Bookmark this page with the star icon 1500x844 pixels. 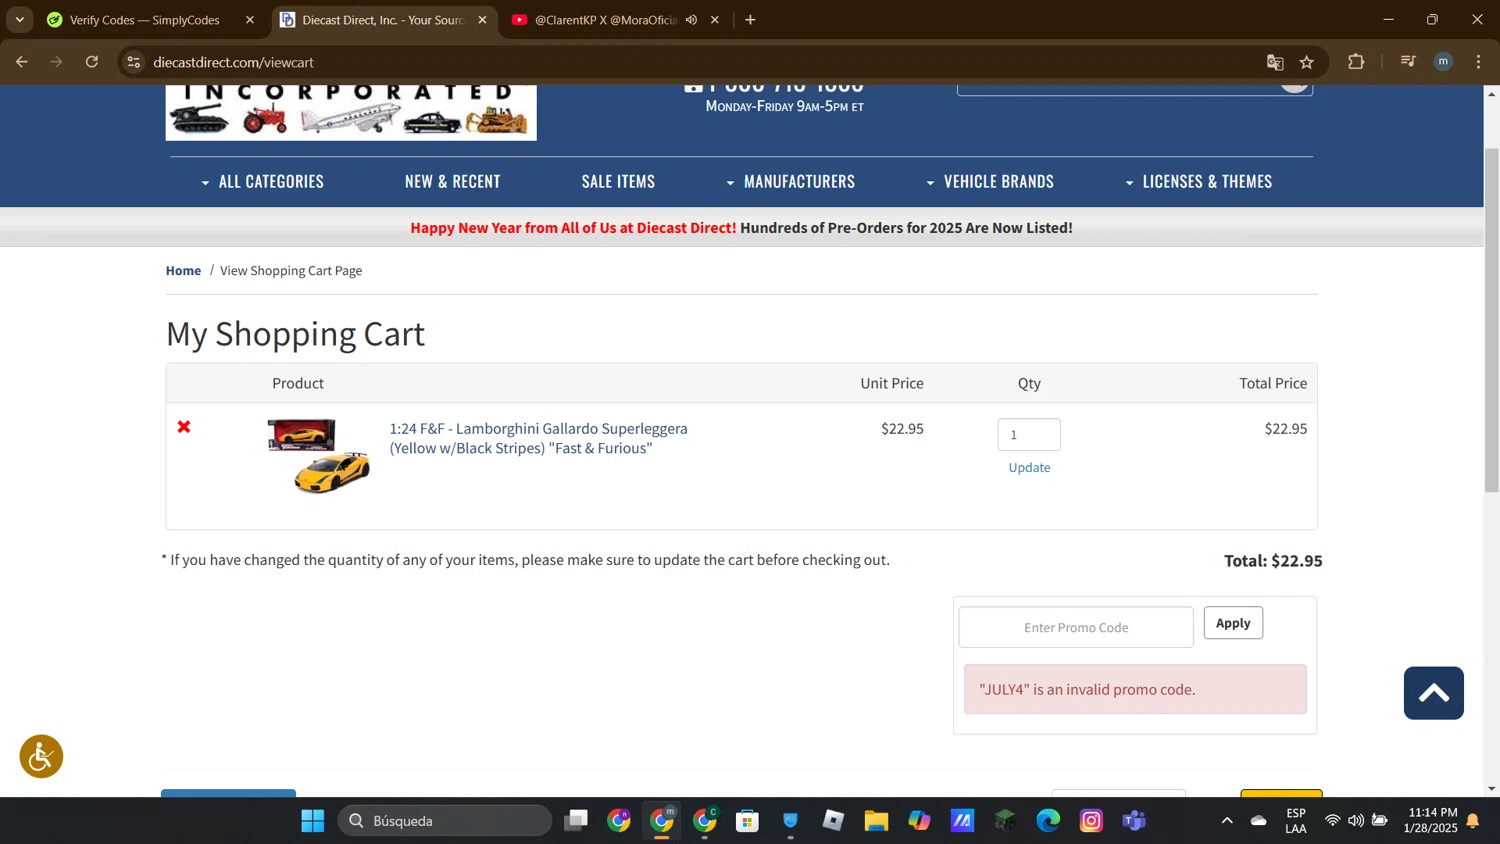pos(1306,62)
